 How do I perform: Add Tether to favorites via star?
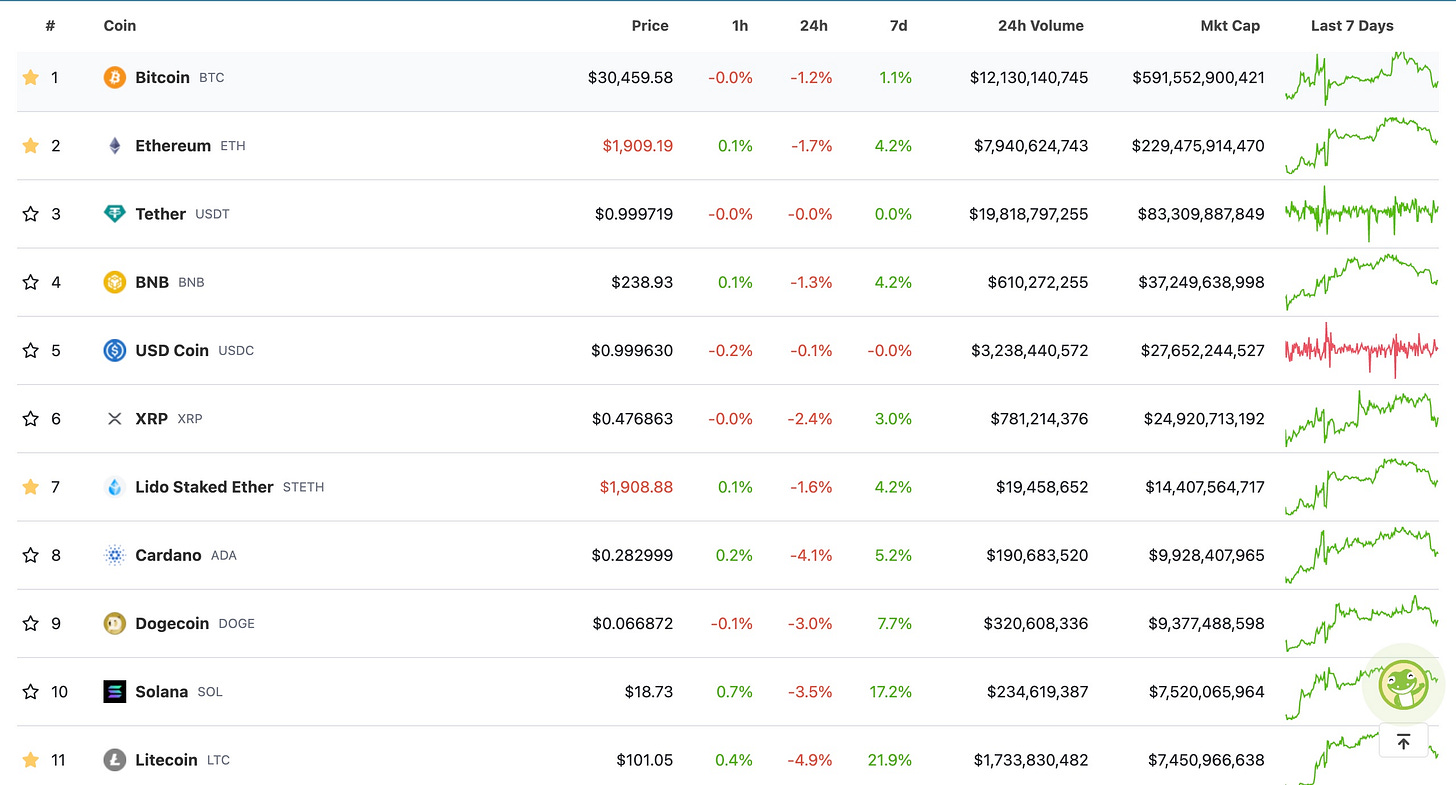click(x=31, y=214)
